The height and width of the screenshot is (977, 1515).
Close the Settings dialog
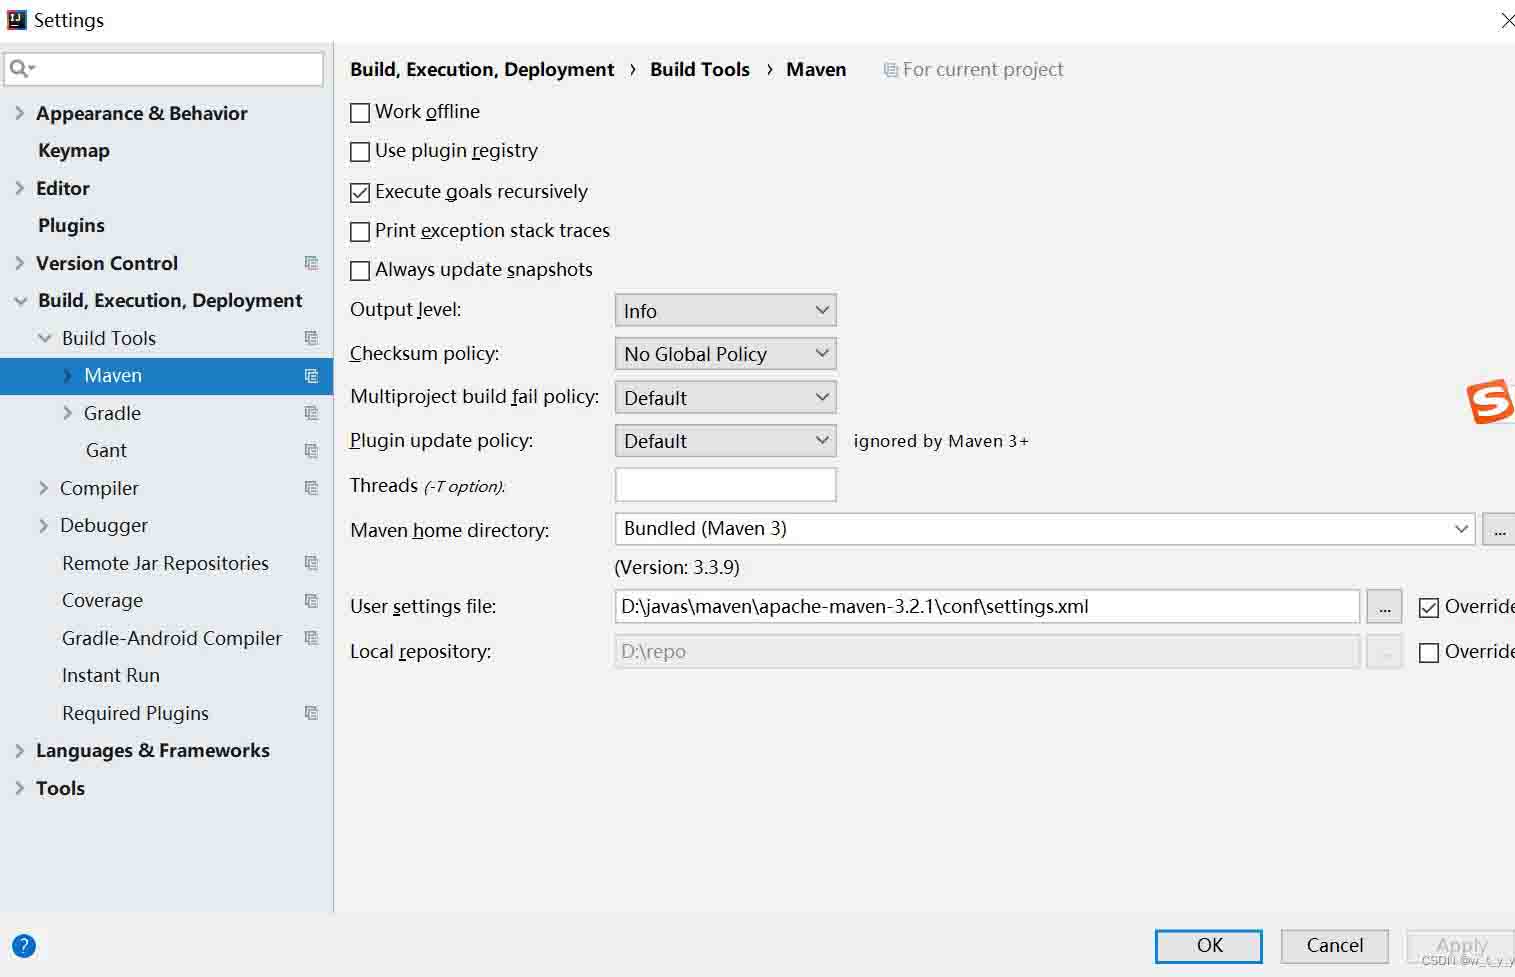(1507, 20)
